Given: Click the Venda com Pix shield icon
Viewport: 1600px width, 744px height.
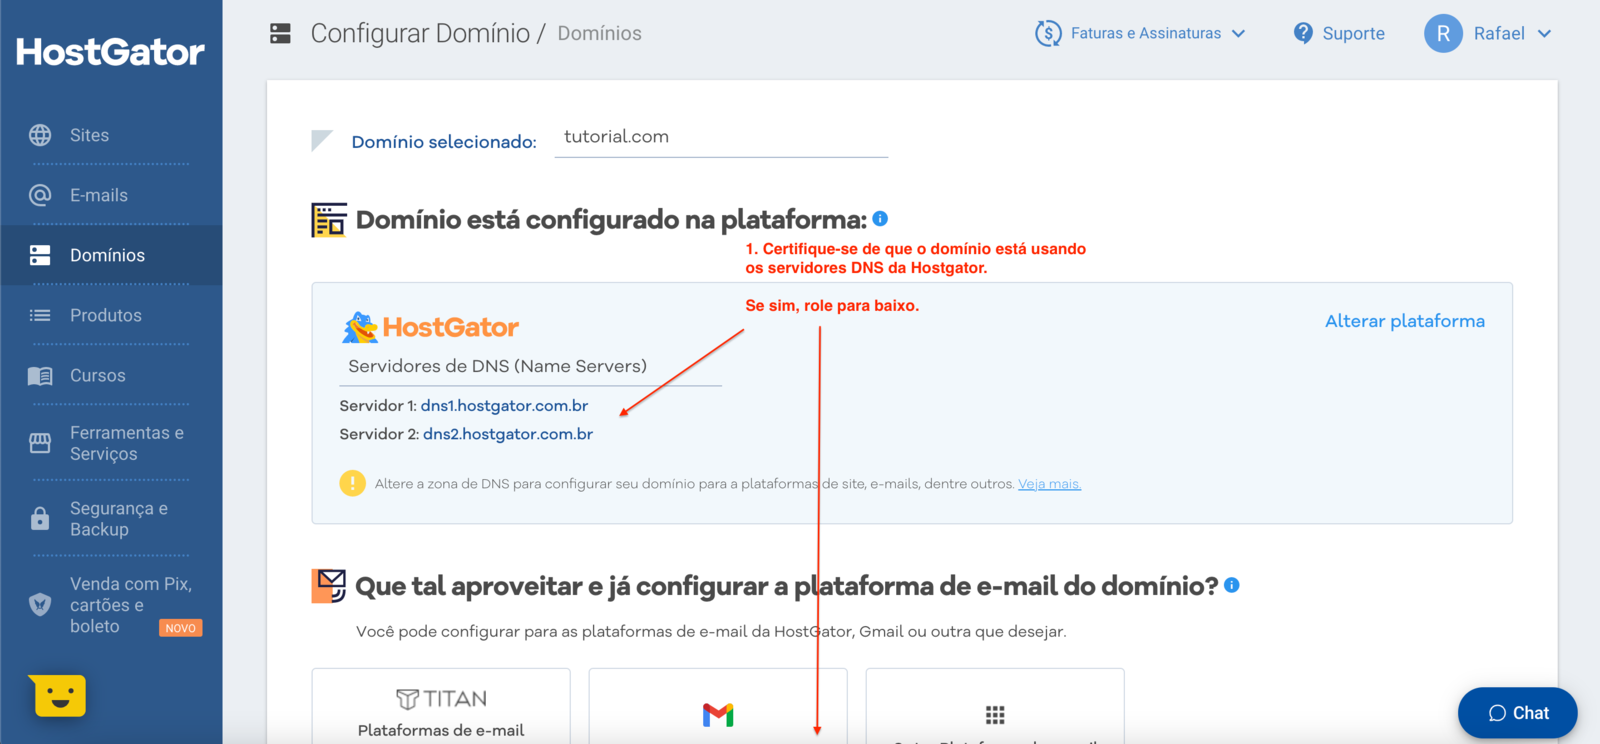Looking at the screenshot, I should [x=40, y=604].
